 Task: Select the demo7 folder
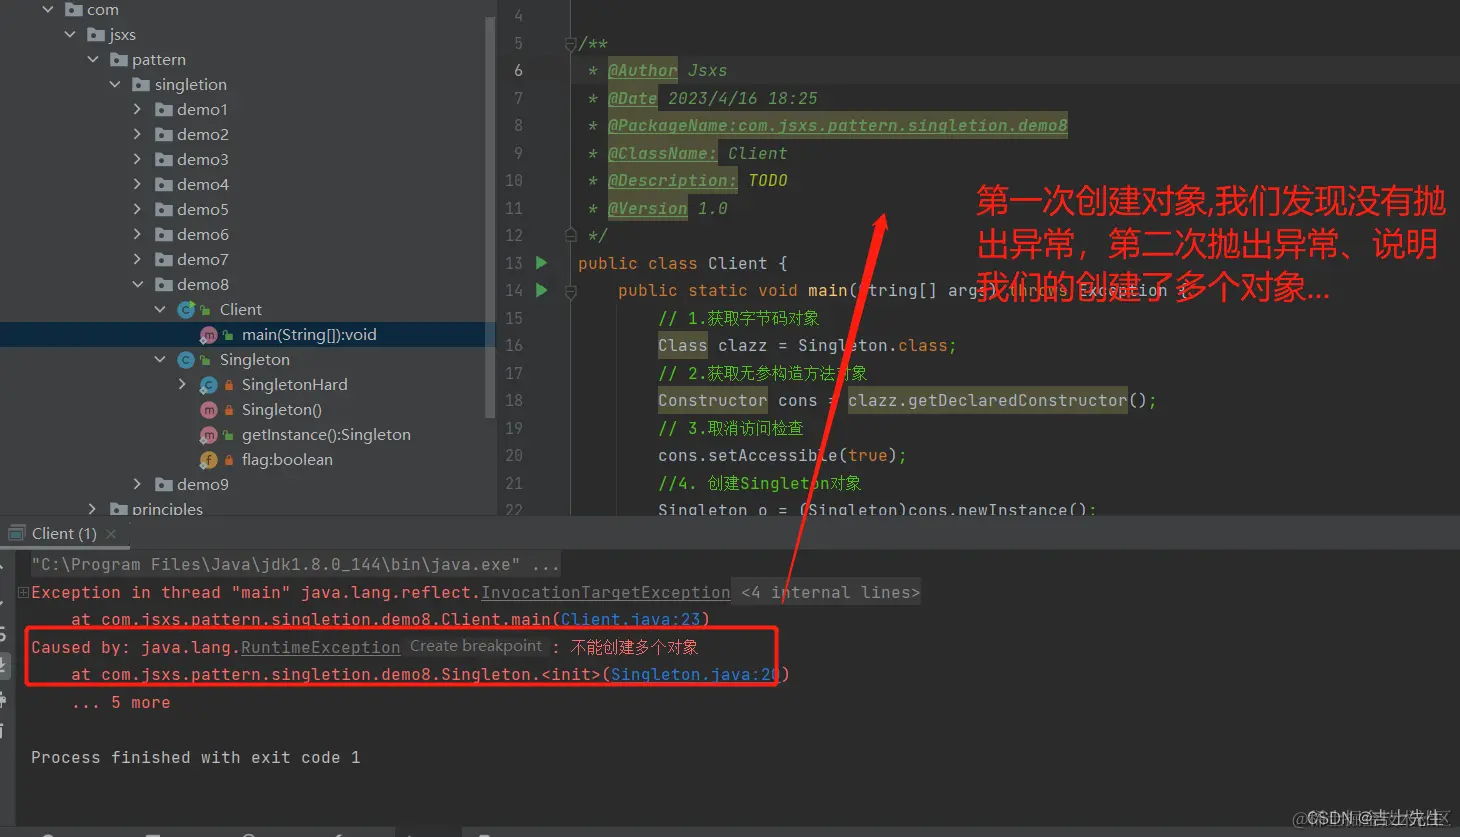click(203, 259)
